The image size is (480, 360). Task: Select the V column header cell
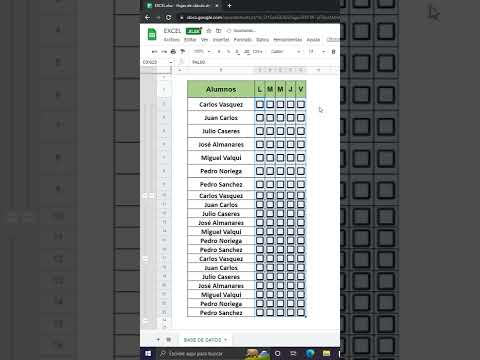301,89
